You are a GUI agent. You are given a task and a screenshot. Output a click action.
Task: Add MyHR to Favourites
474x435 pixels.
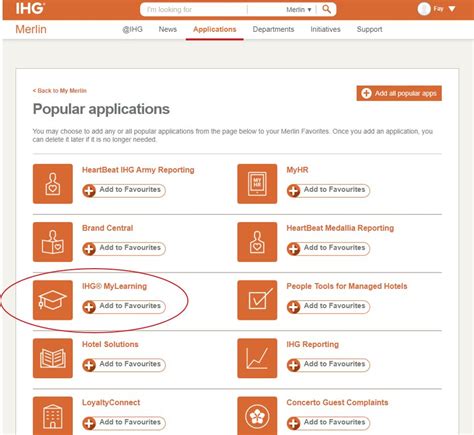328,190
